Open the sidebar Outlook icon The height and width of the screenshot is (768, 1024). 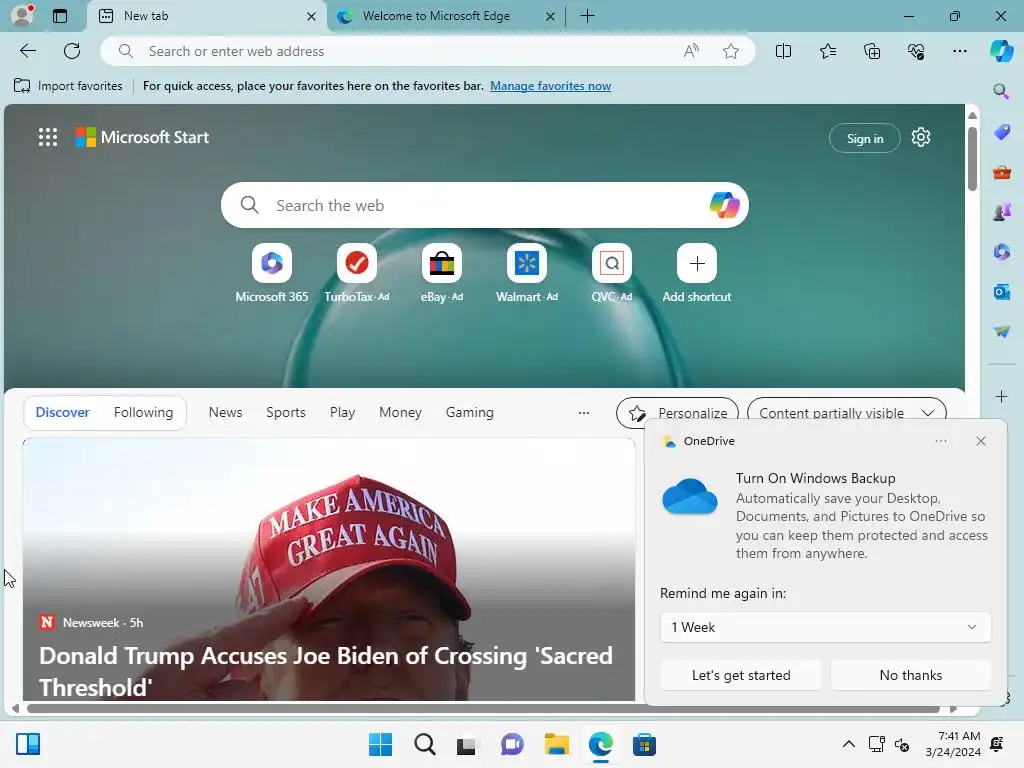tap(1002, 291)
